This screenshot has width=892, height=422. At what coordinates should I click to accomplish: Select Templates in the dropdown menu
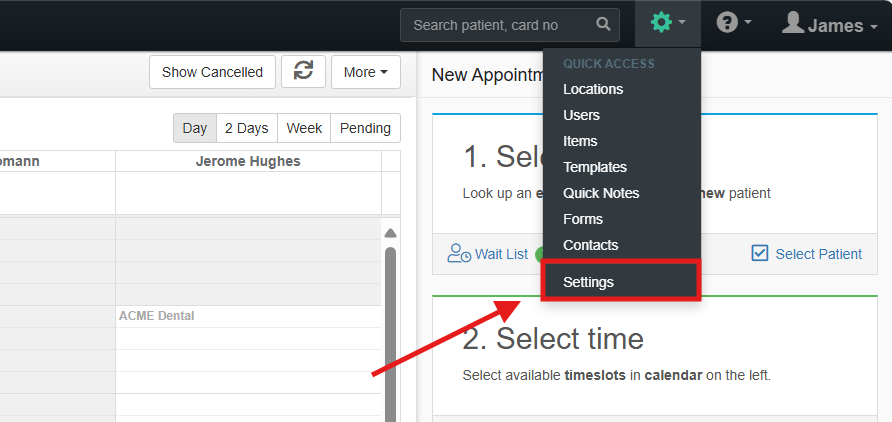coord(594,167)
